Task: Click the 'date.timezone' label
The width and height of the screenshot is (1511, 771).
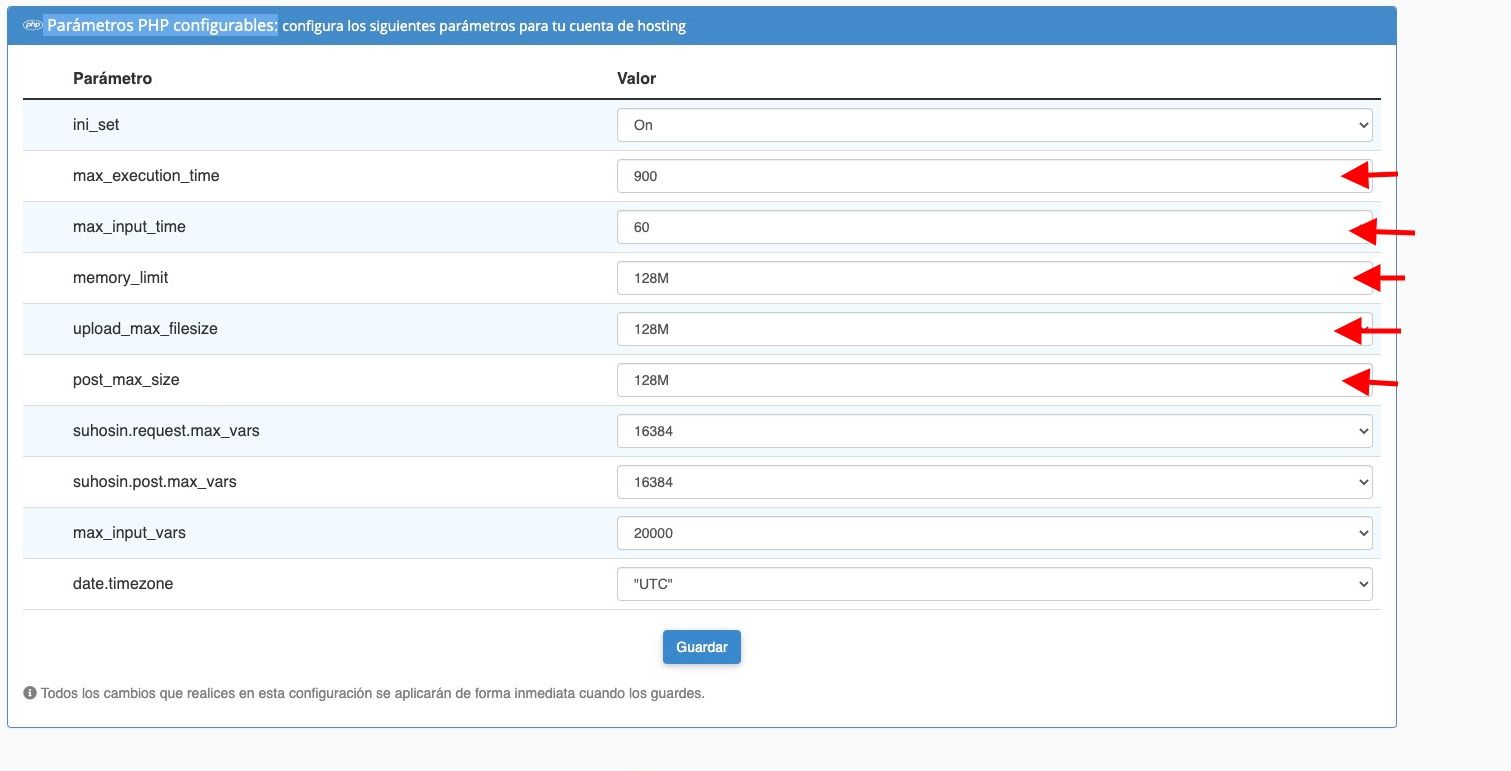Action: tap(123, 584)
